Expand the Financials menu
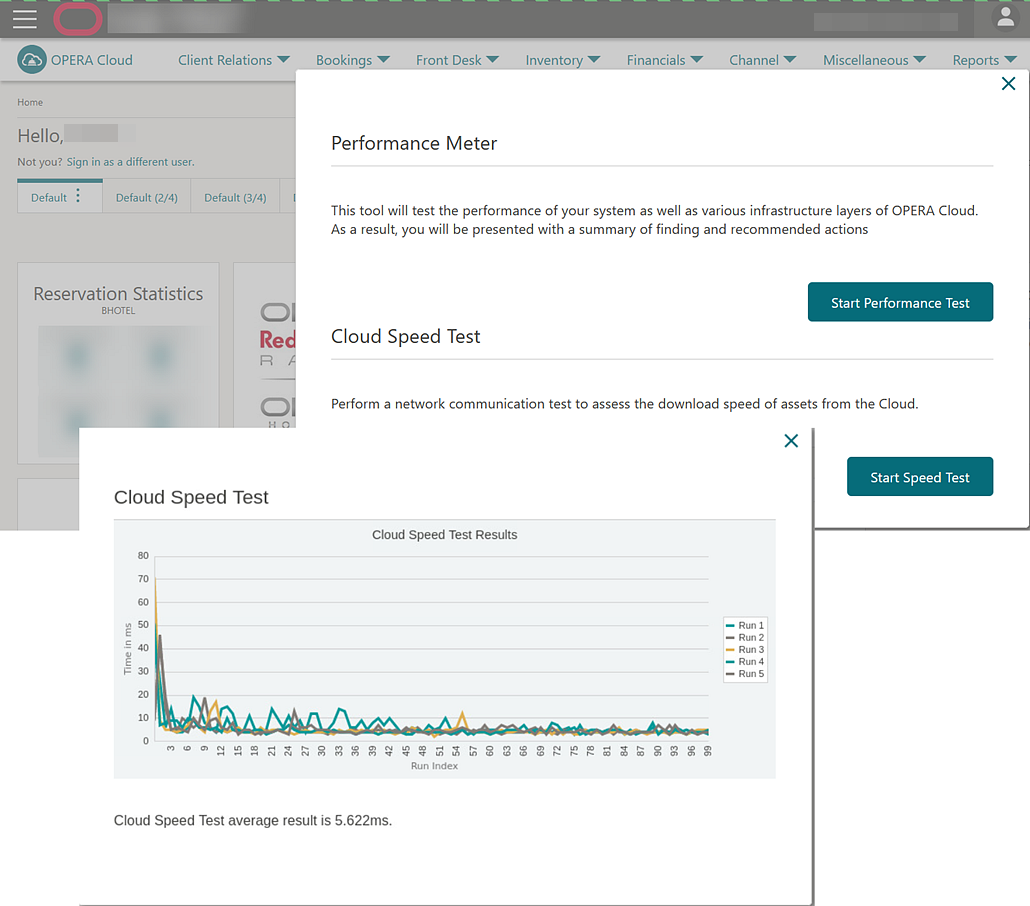This screenshot has height=906, width=1030. [664, 60]
